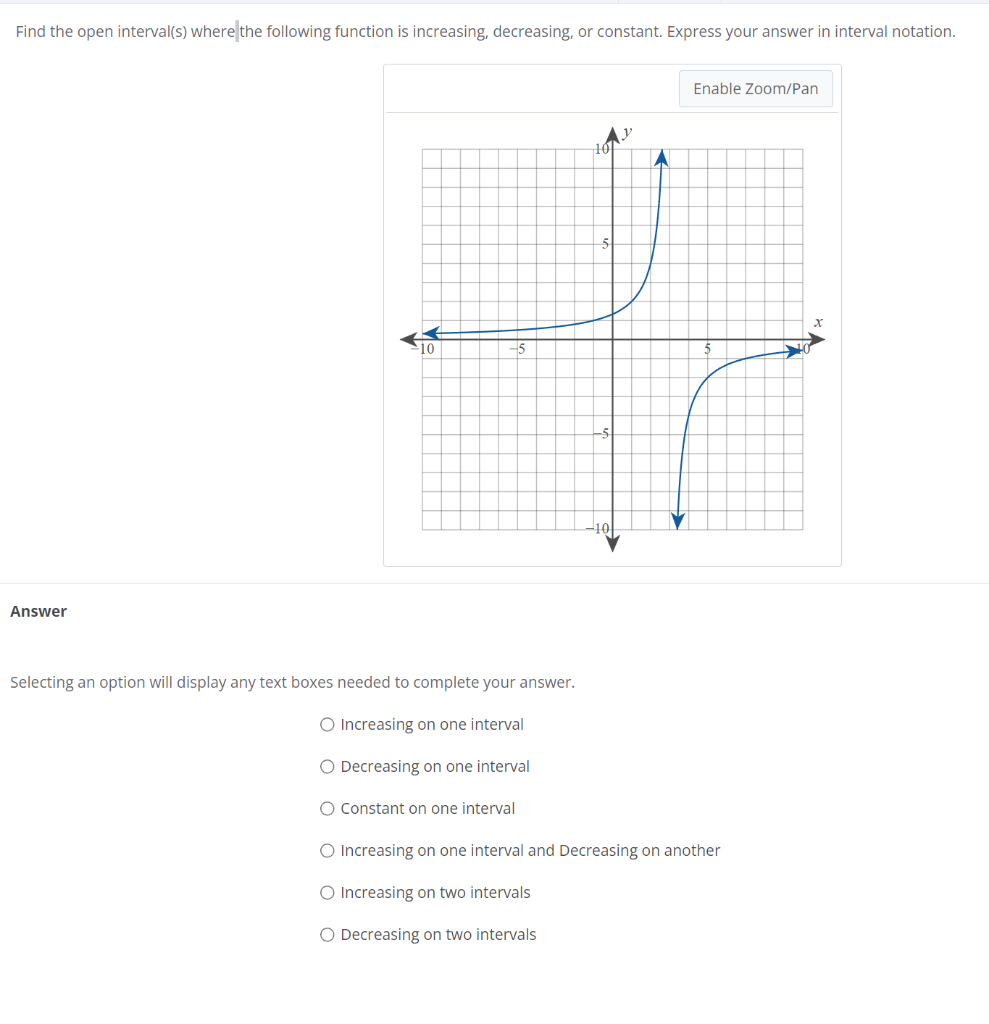Click the −5 tick label on x-axis
This screenshot has width=989, height=1024.
(x=520, y=350)
